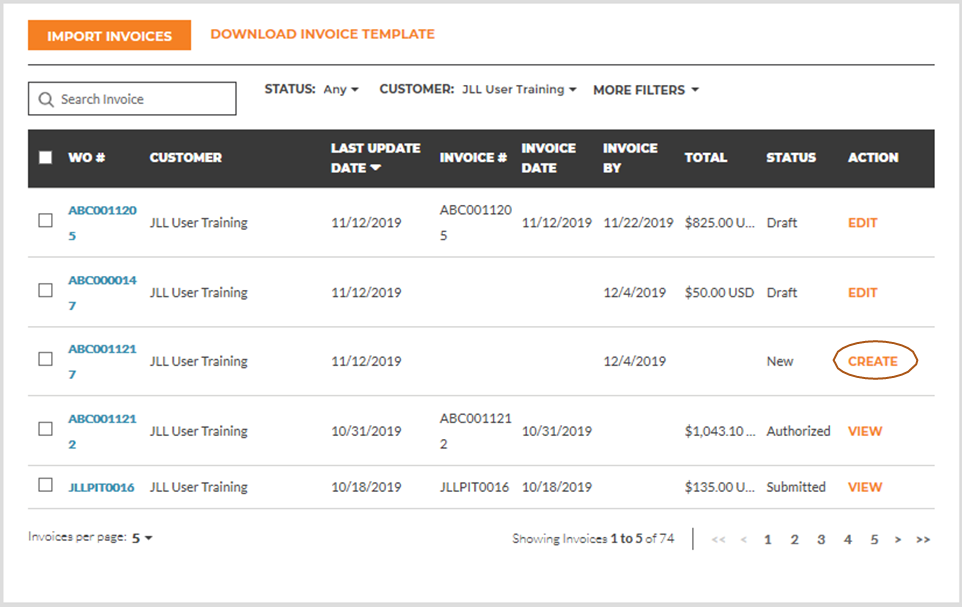962x607 pixels.
Task: Click the Invoice Date column header
Action: (x=548, y=158)
